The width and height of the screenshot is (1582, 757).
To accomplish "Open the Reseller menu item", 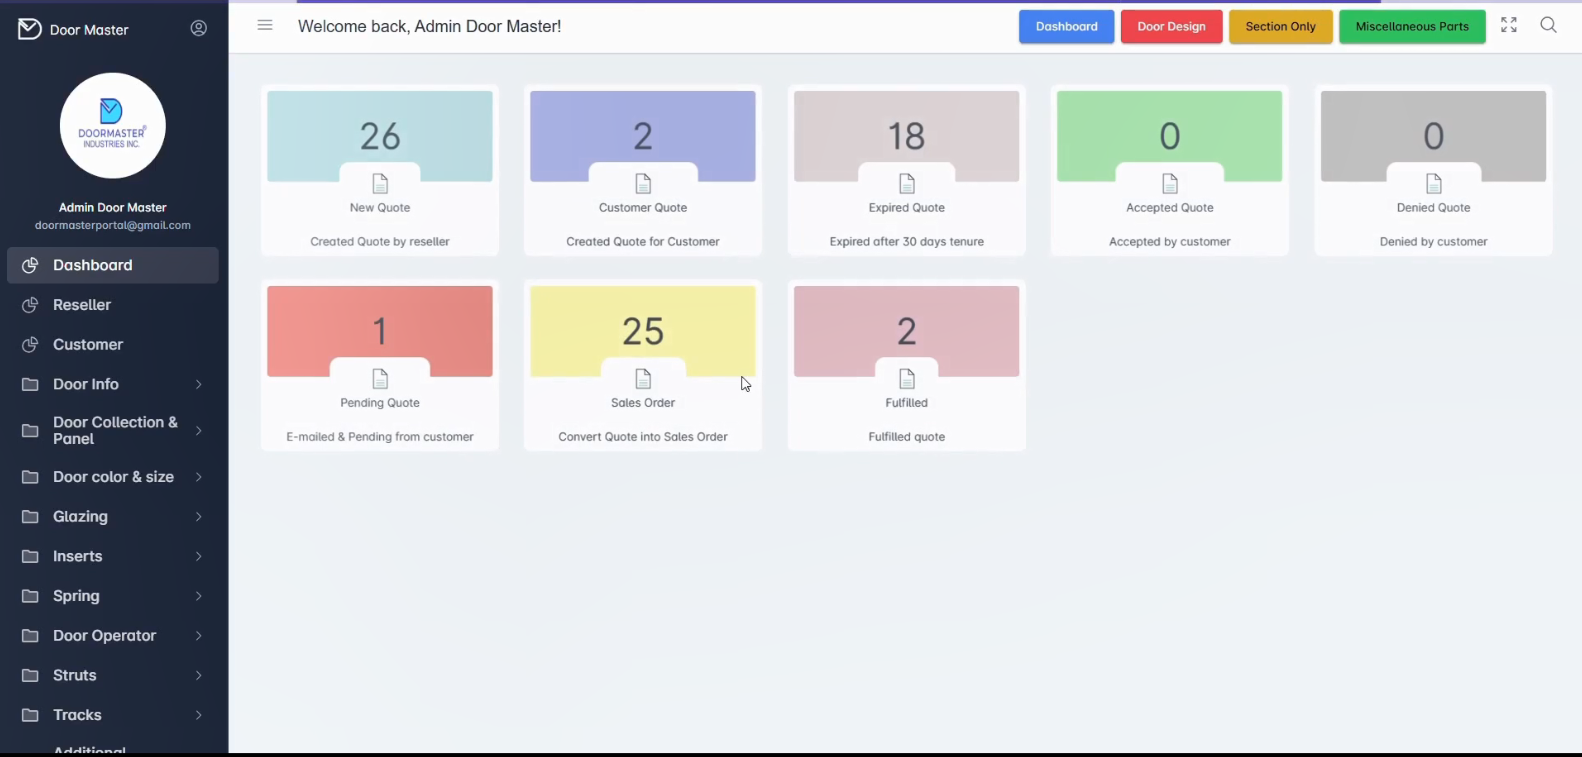I will coord(82,305).
